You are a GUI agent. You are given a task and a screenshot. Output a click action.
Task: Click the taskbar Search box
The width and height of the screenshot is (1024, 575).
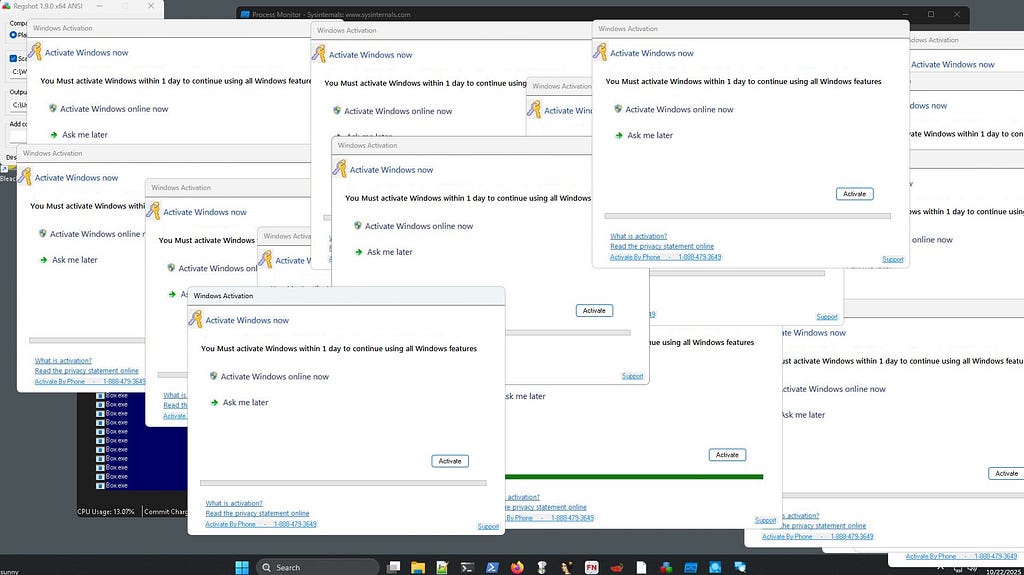coord(317,567)
